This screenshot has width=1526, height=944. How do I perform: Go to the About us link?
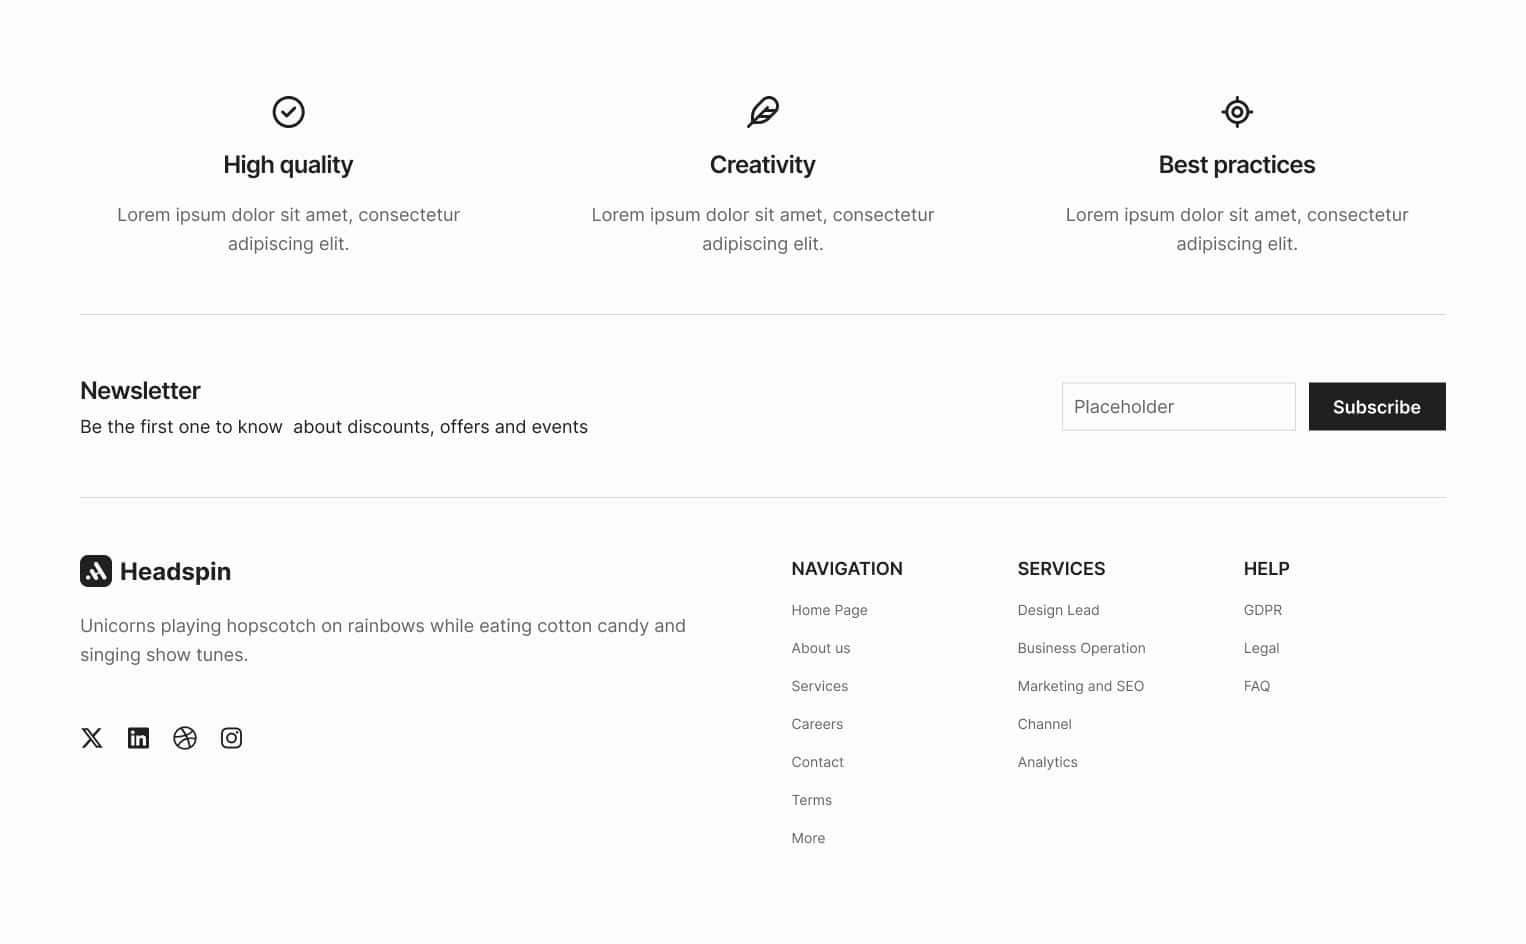click(x=821, y=648)
